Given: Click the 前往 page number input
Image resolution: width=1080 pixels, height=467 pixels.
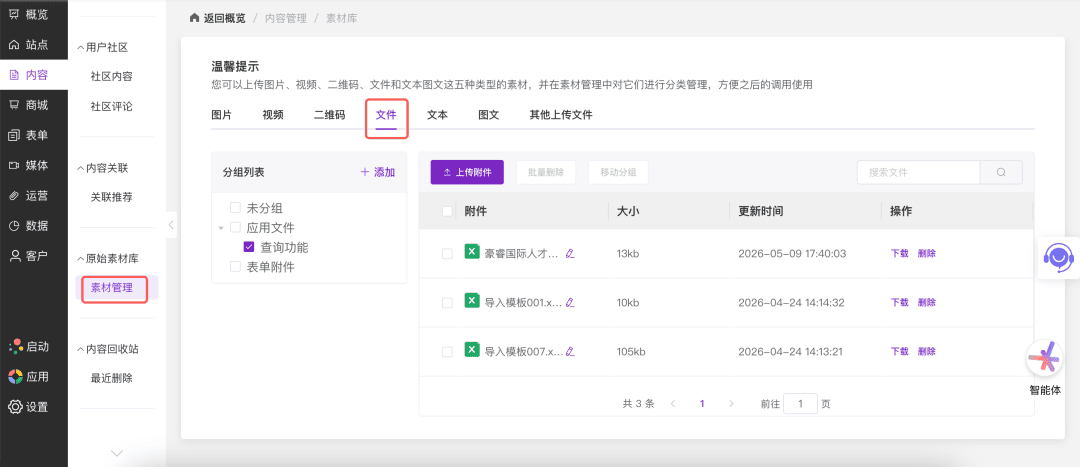Looking at the screenshot, I should (x=800, y=404).
